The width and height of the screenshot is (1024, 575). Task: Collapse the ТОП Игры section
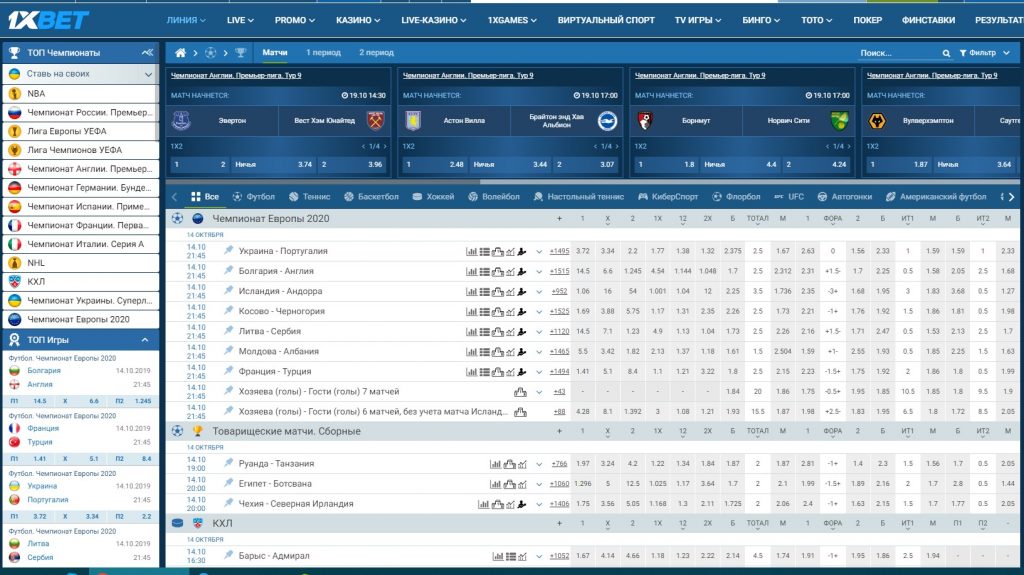(x=145, y=340)
